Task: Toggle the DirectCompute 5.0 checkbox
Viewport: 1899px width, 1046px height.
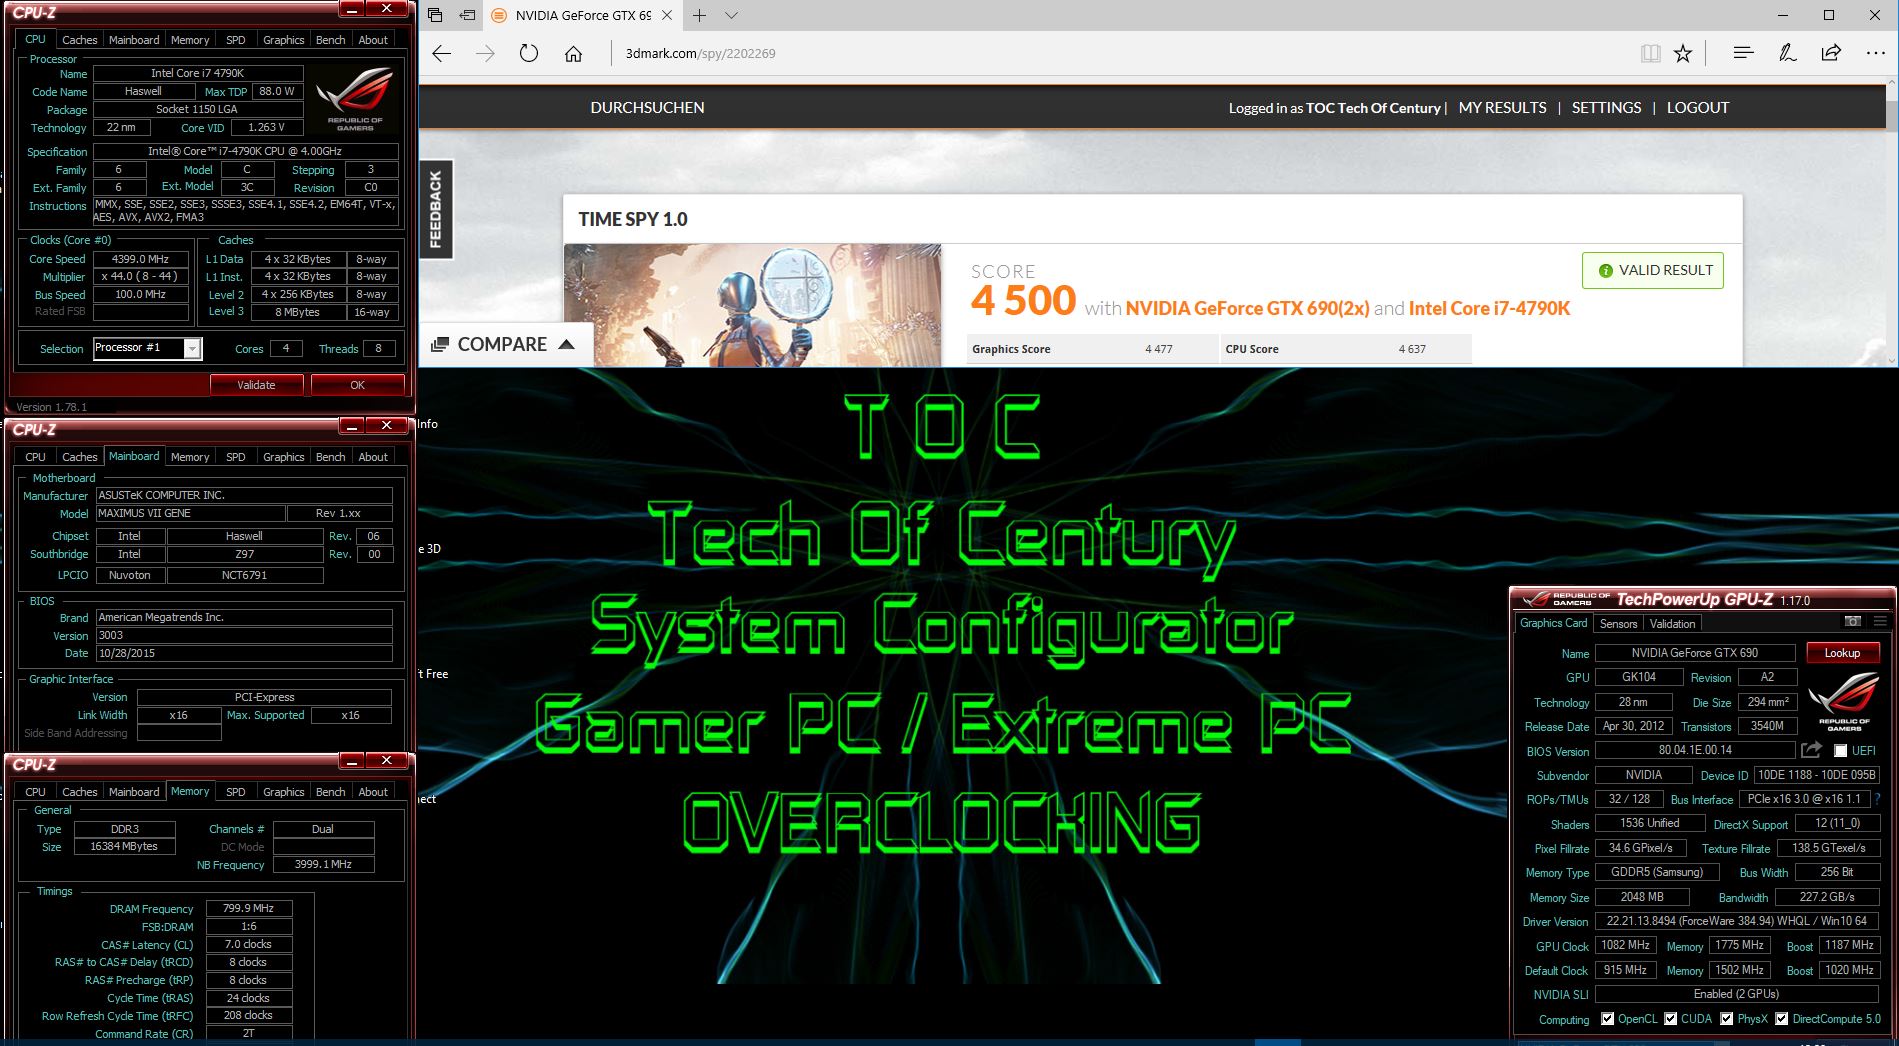Action: click(1781, 1019)
